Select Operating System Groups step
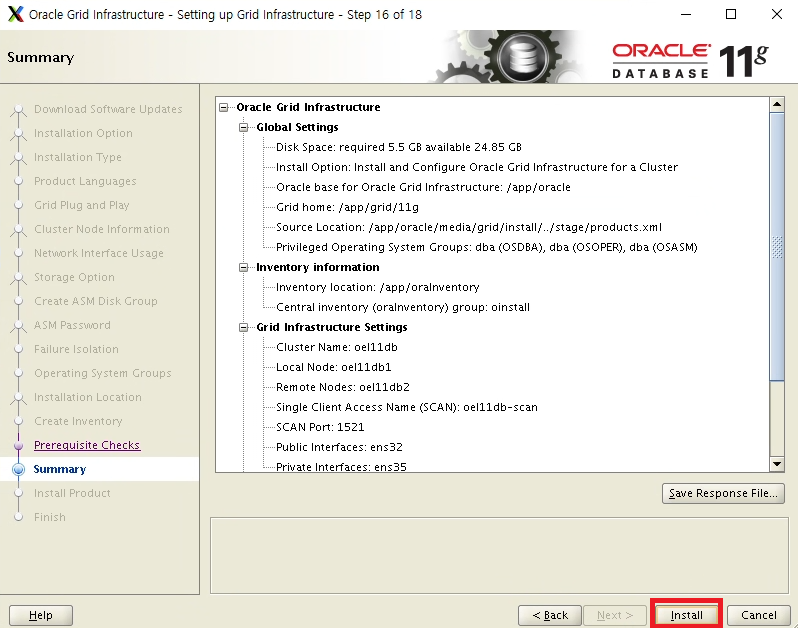This screenshot has width=798, height=628. pos(102,373)
